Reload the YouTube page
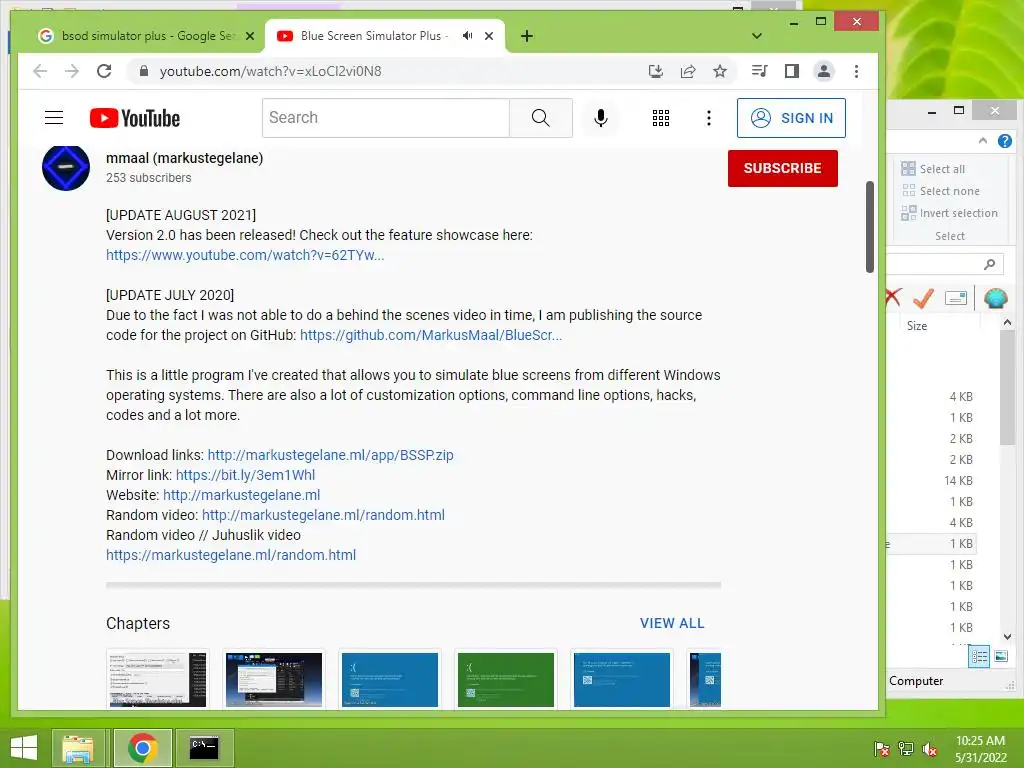 point(104,71)
